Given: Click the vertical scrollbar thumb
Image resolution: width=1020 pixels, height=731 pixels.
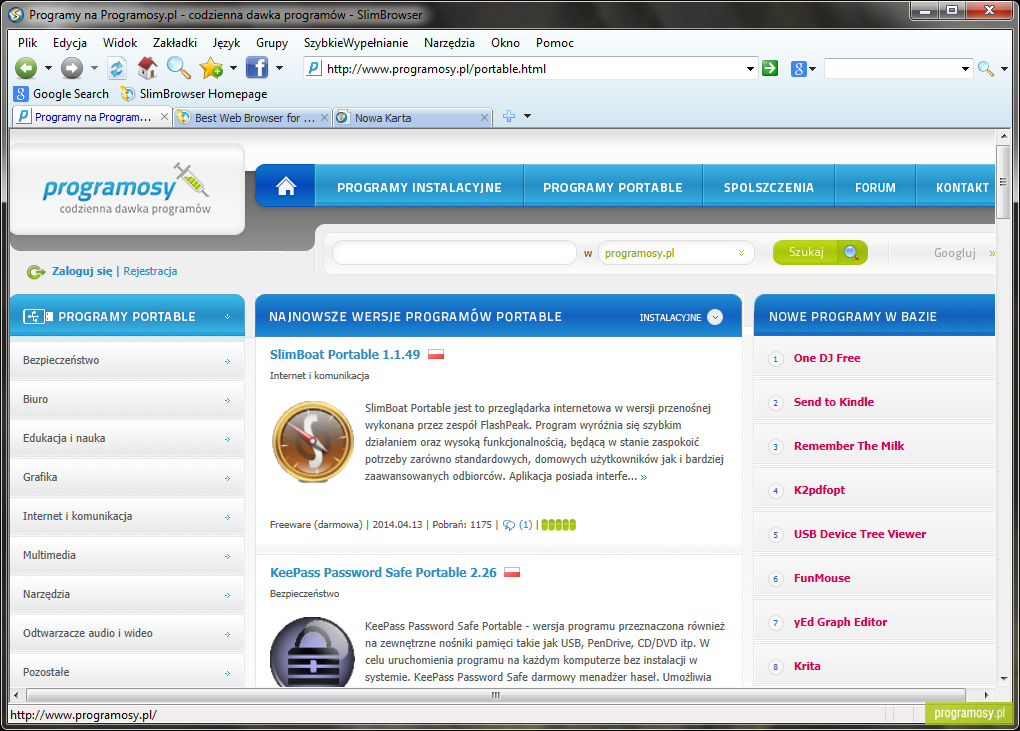Looking at the screenshot, I should pos(1002,183).
